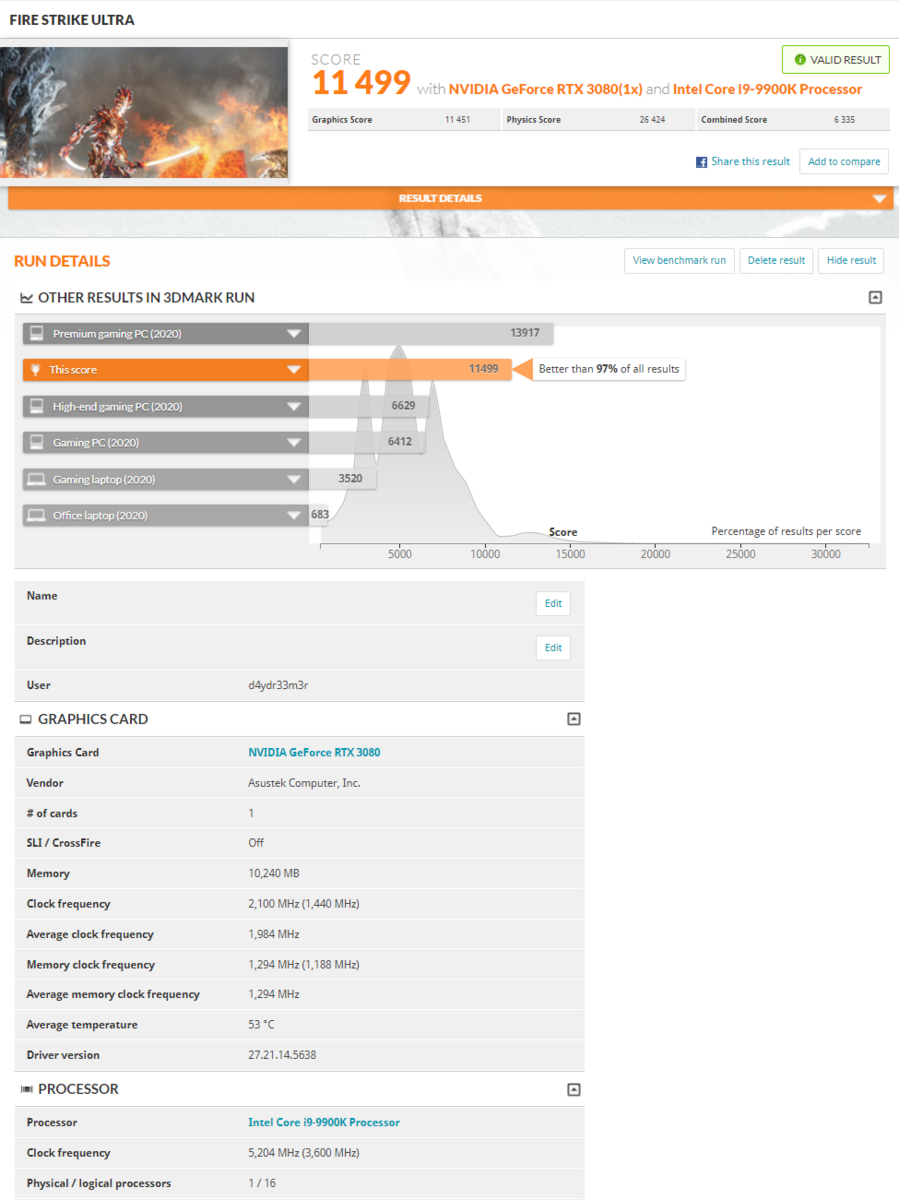This screenshot has width=899, height=1200.
Task: Click View benchmark run button
Action: [679, 261]
